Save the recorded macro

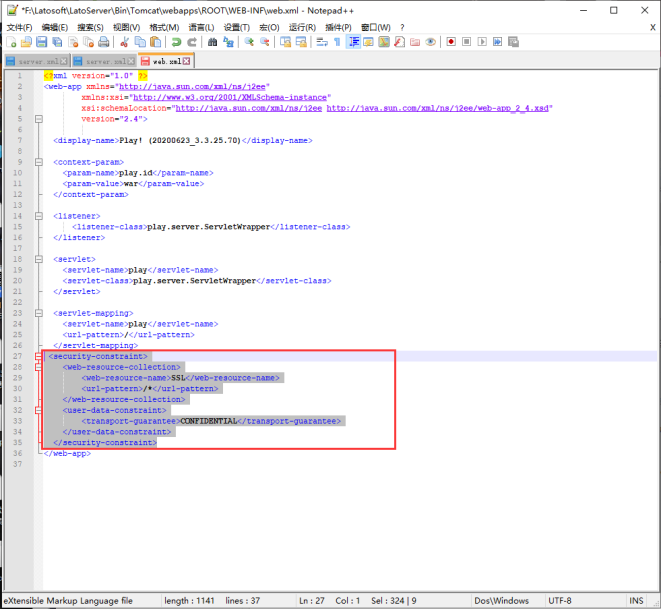pos(513,42)
